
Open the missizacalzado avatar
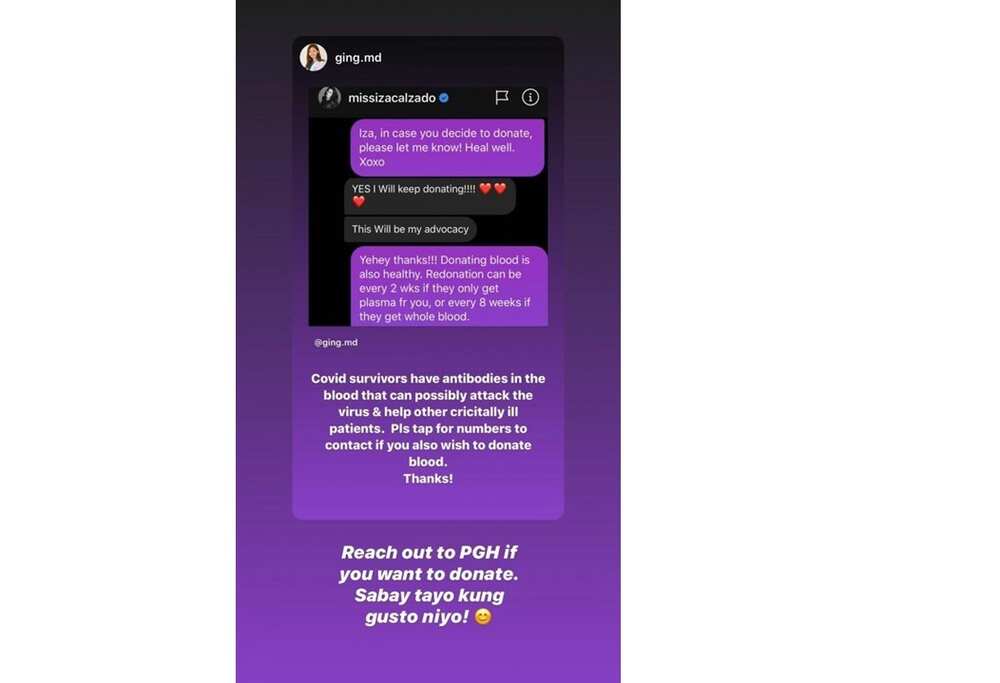click(329, 98)
